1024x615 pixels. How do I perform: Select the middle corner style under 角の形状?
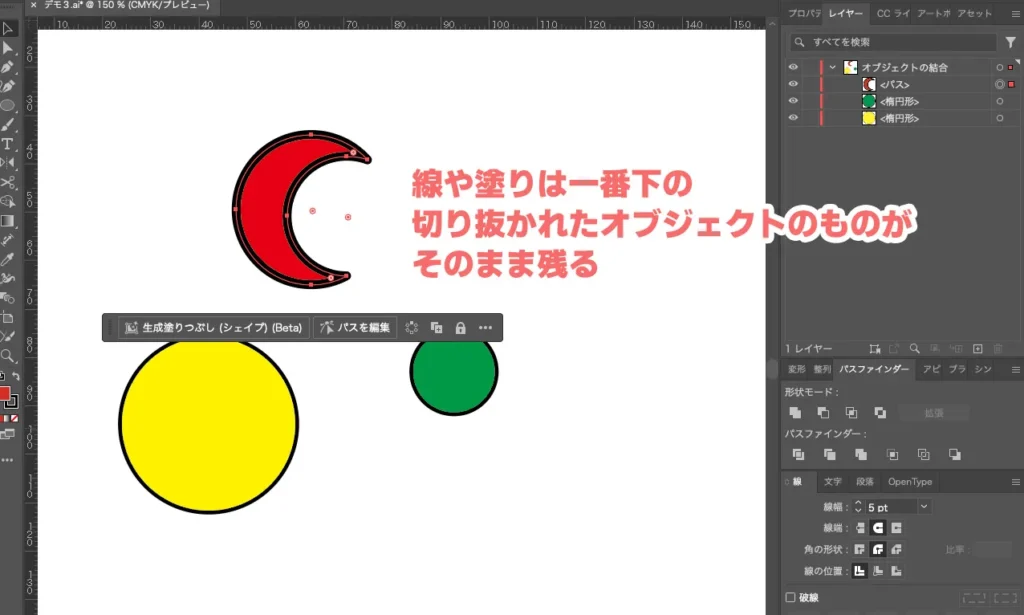click(878, 549)
